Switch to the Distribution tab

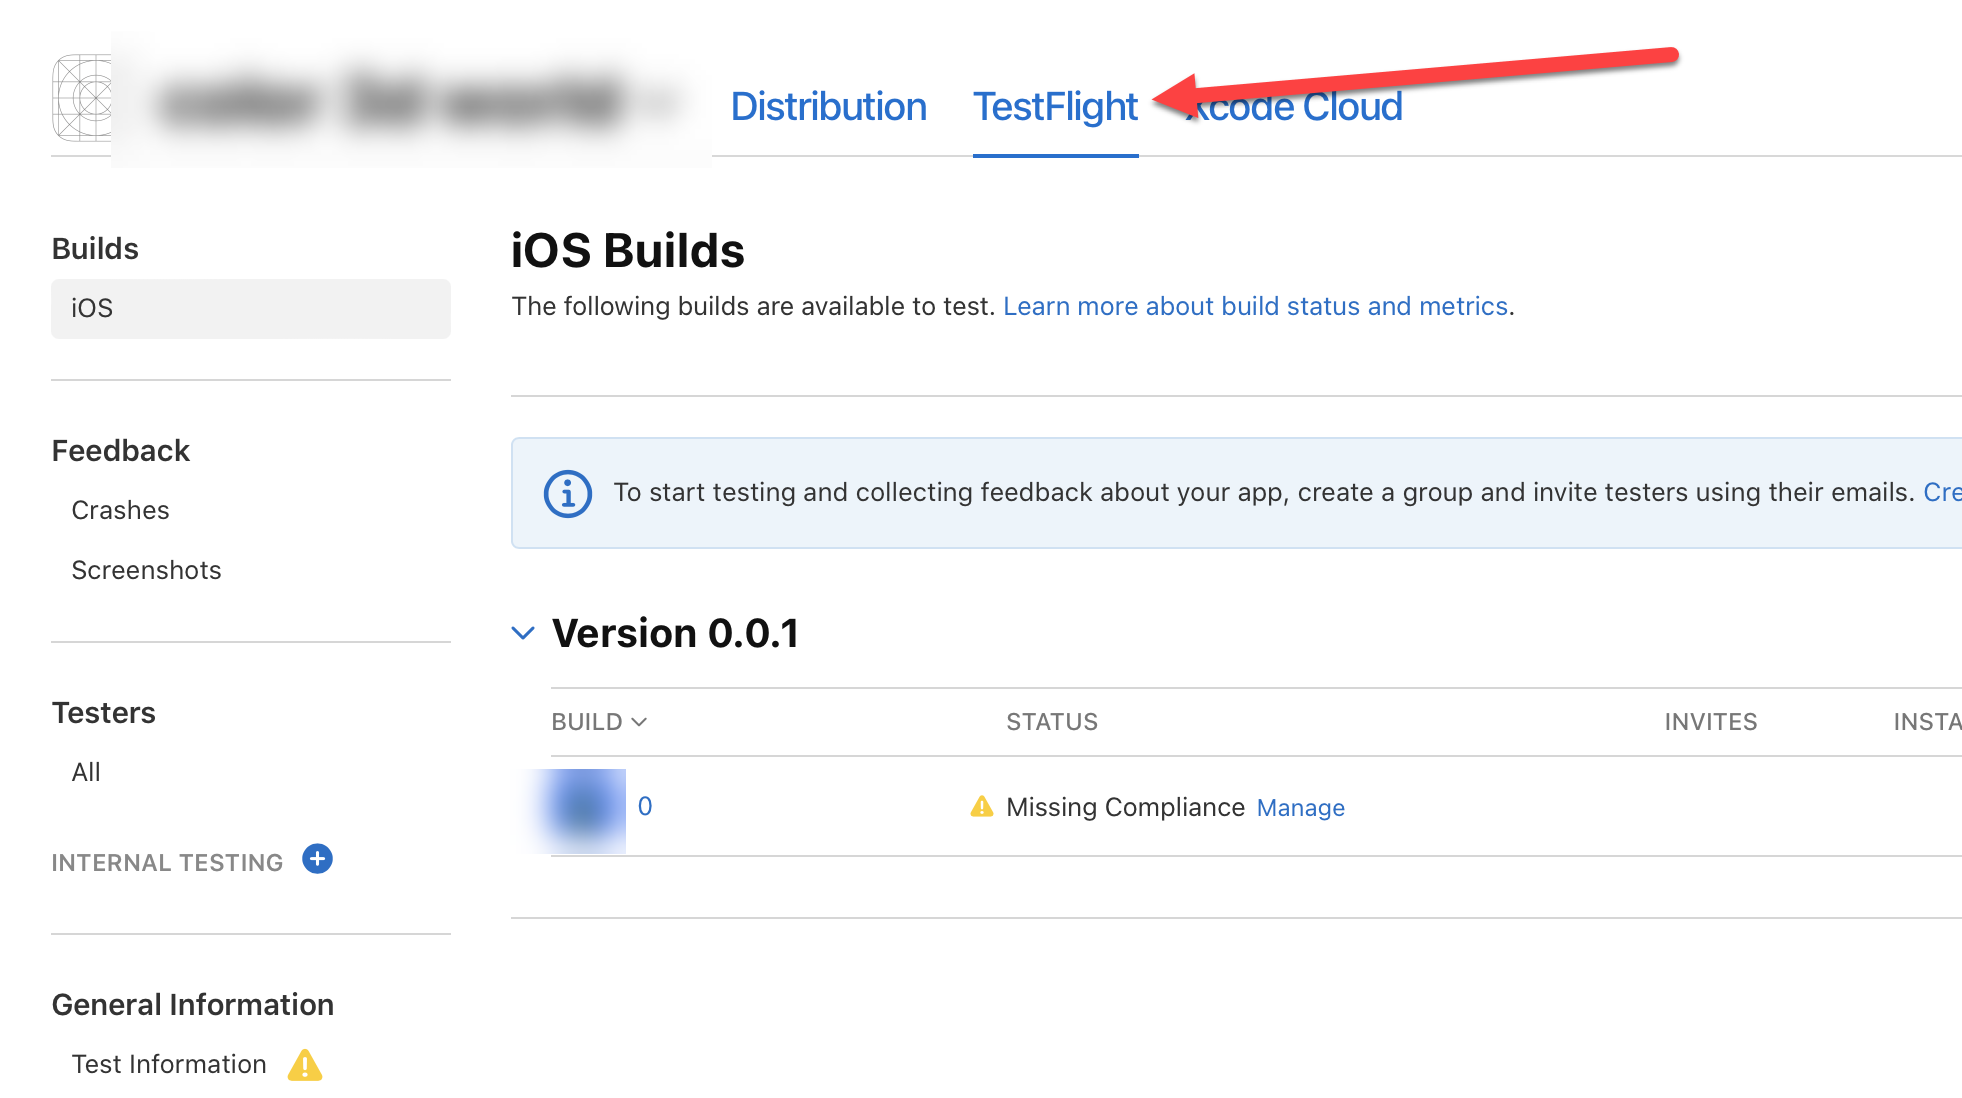pos(828,107)
